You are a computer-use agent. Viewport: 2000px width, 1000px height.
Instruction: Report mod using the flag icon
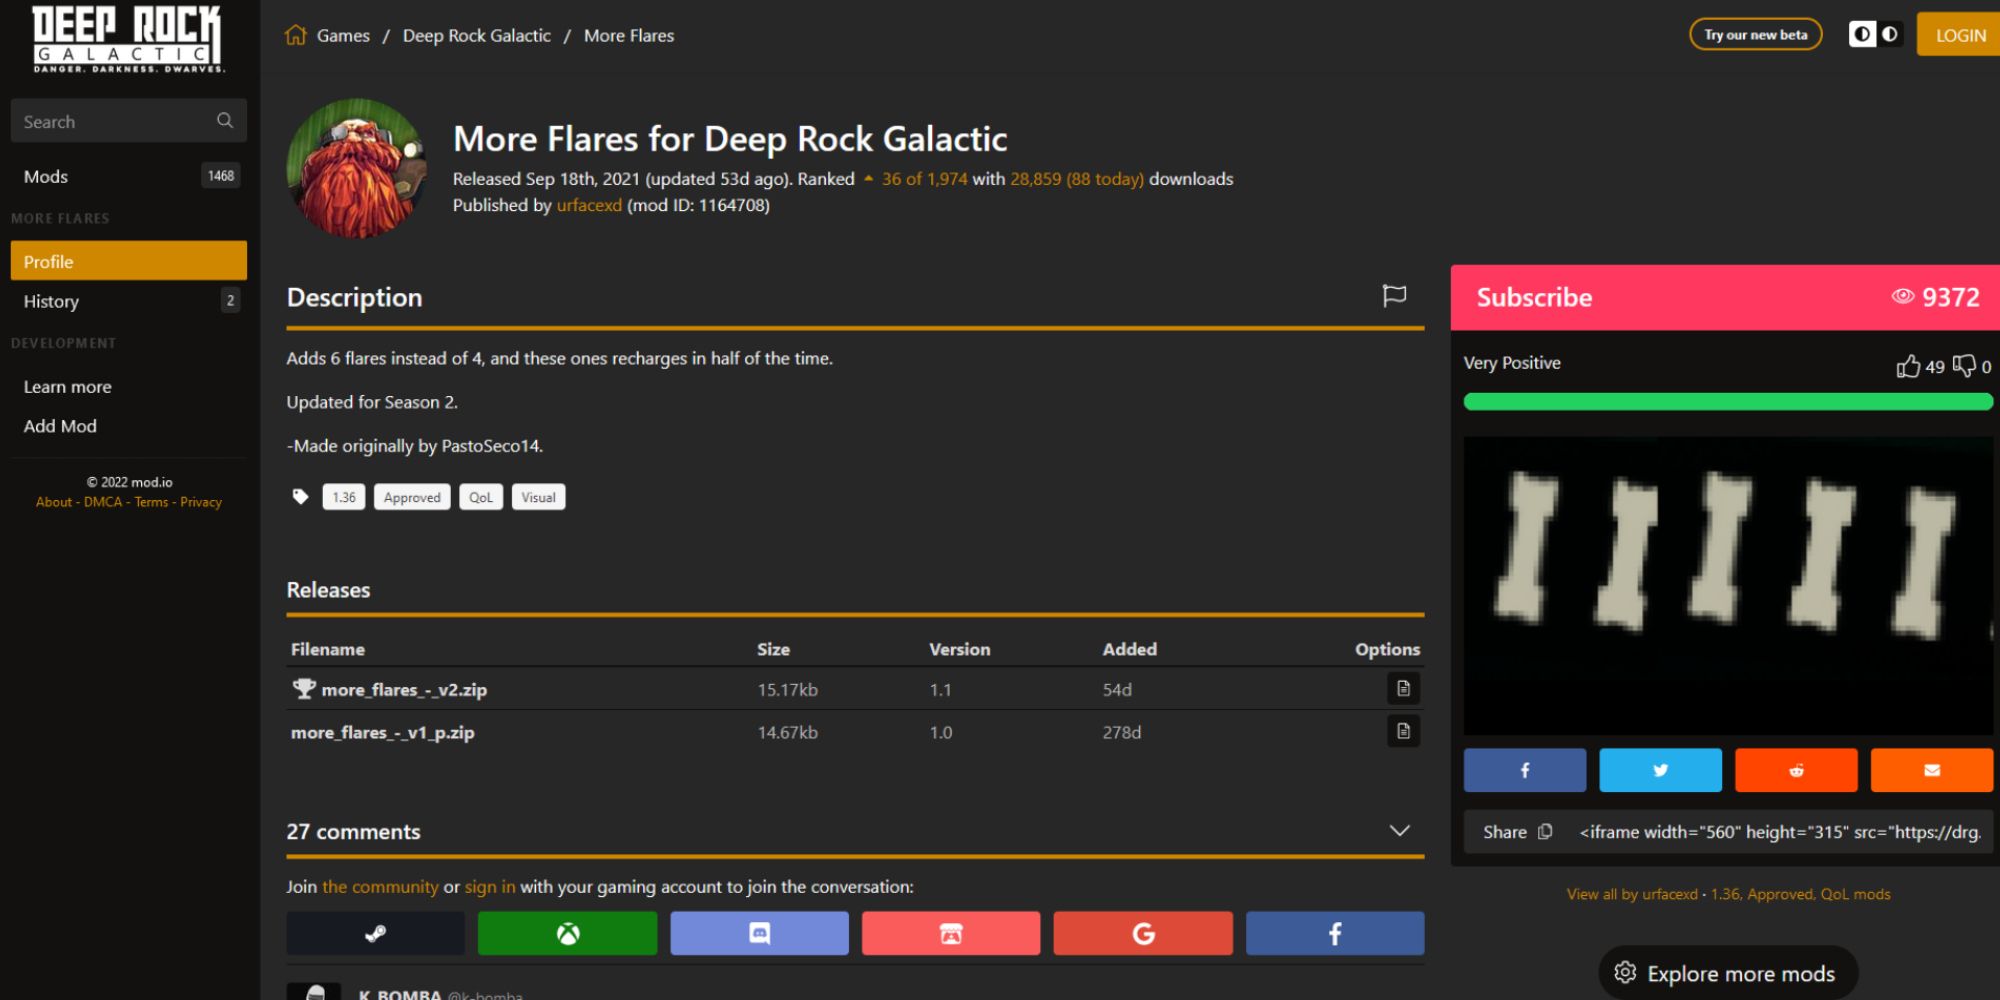[x=1394, y=295]
